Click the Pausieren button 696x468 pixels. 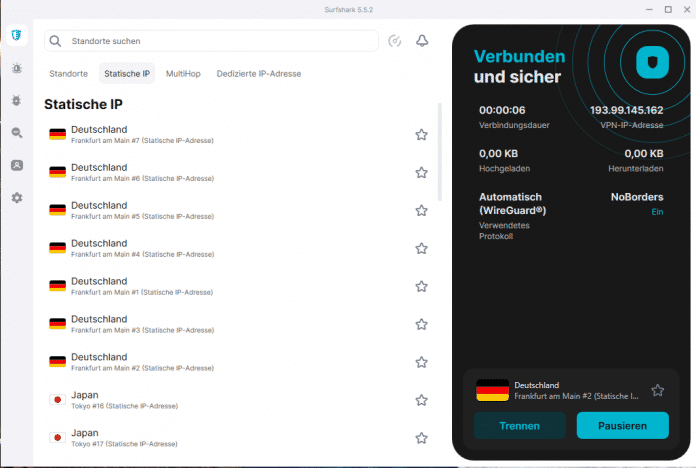click(622, 425)
